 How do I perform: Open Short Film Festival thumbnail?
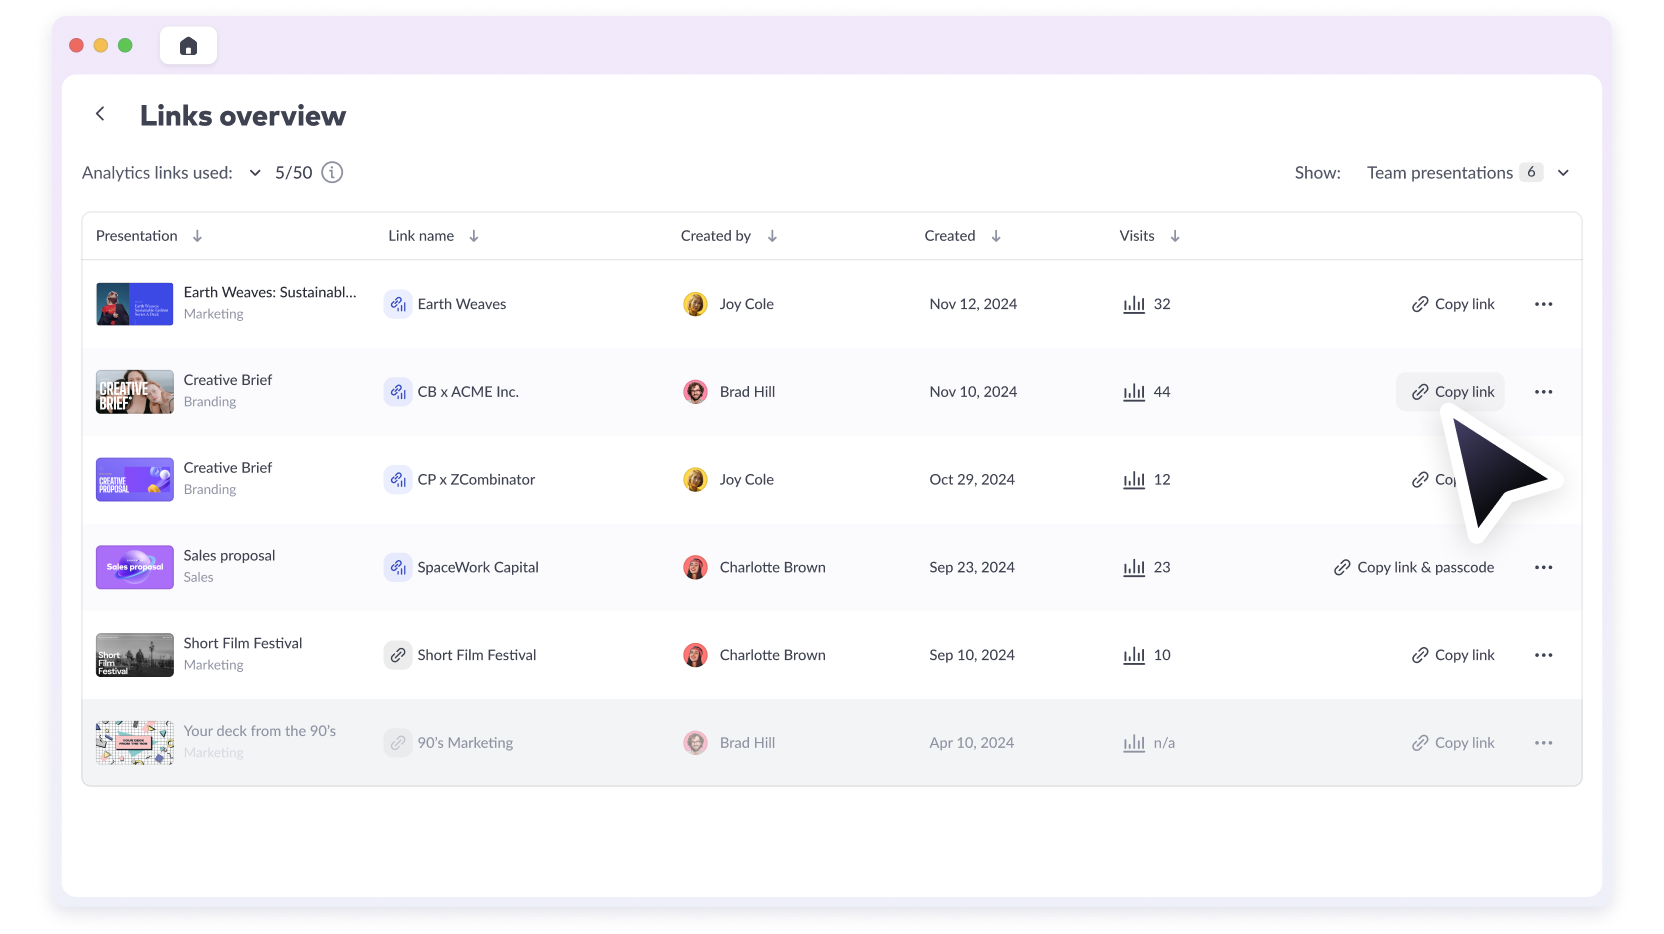tap(135, 655)
